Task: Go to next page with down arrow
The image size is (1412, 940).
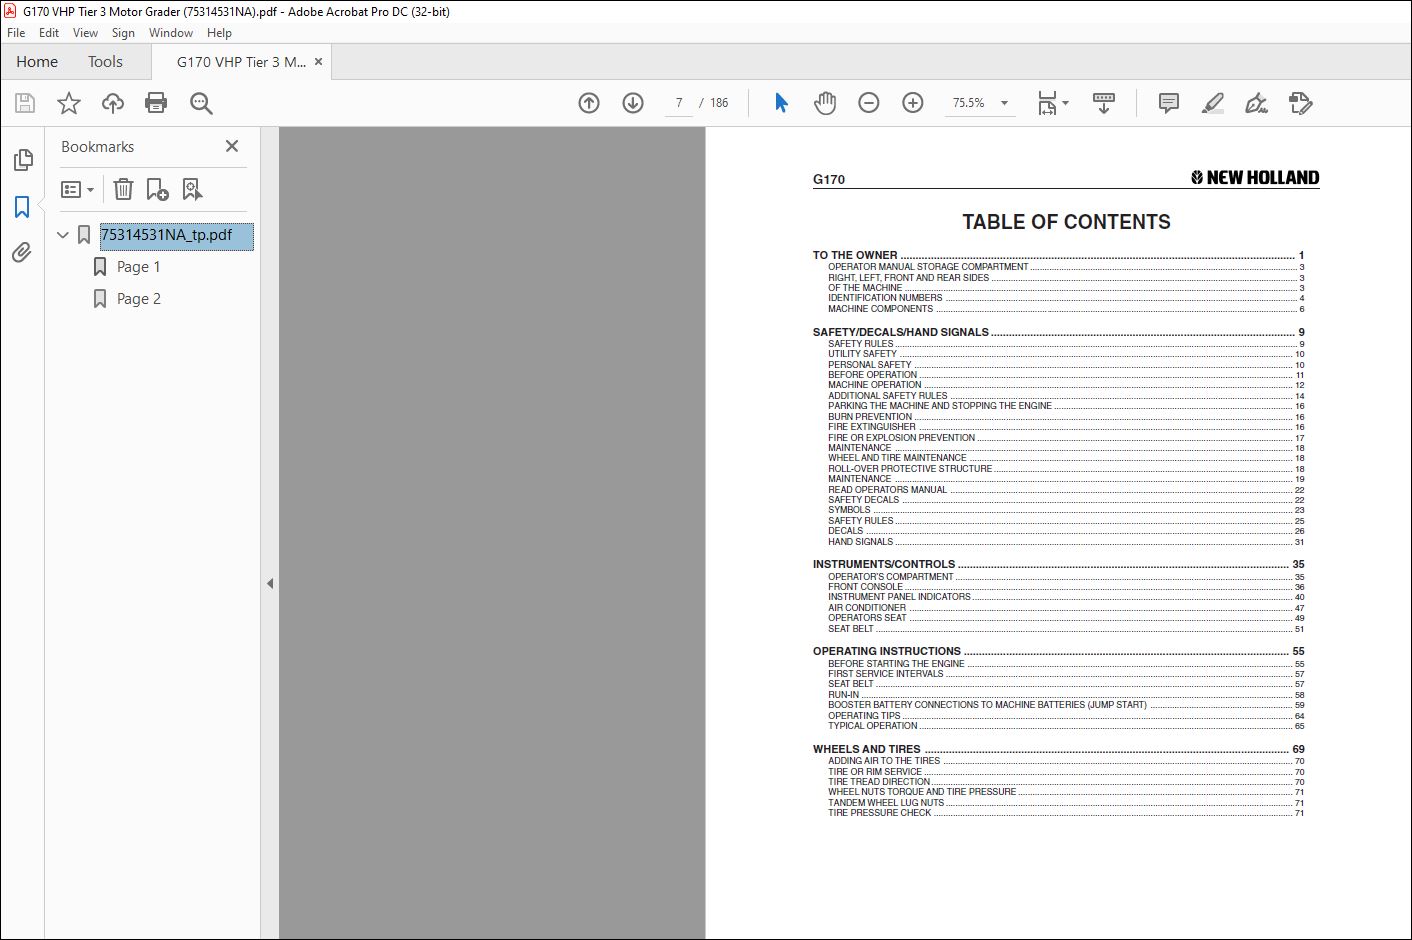Action: pos(633,103)
